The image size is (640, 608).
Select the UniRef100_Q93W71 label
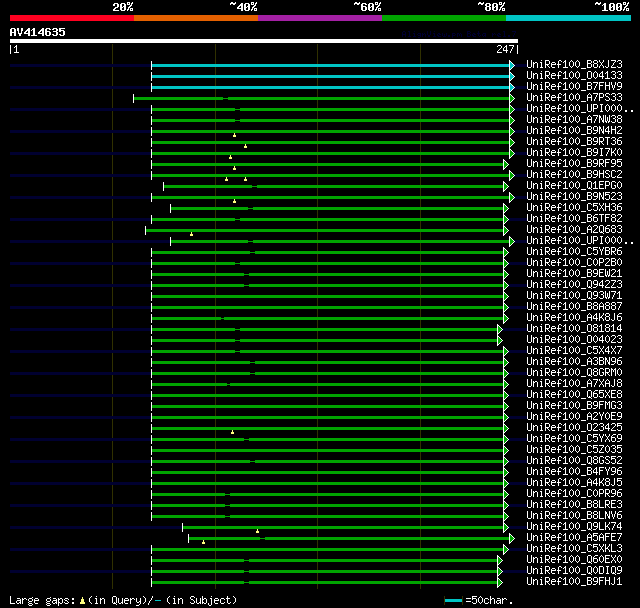tap(574, 296)
